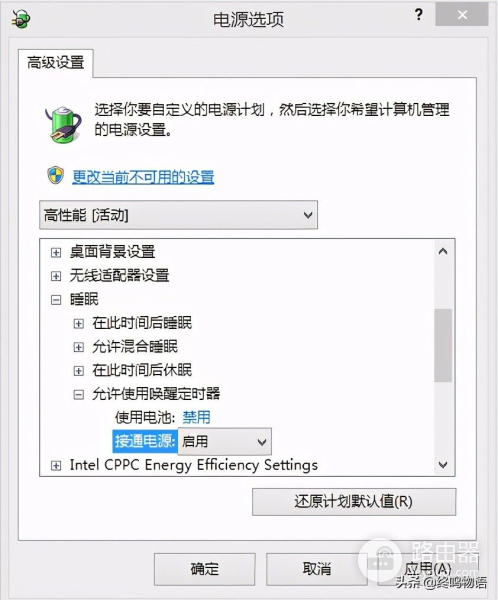Screen dimensions: 498x600
Task: Expand Intel CPPC Energy Efficiency Settings
Action: coord(56,465)
